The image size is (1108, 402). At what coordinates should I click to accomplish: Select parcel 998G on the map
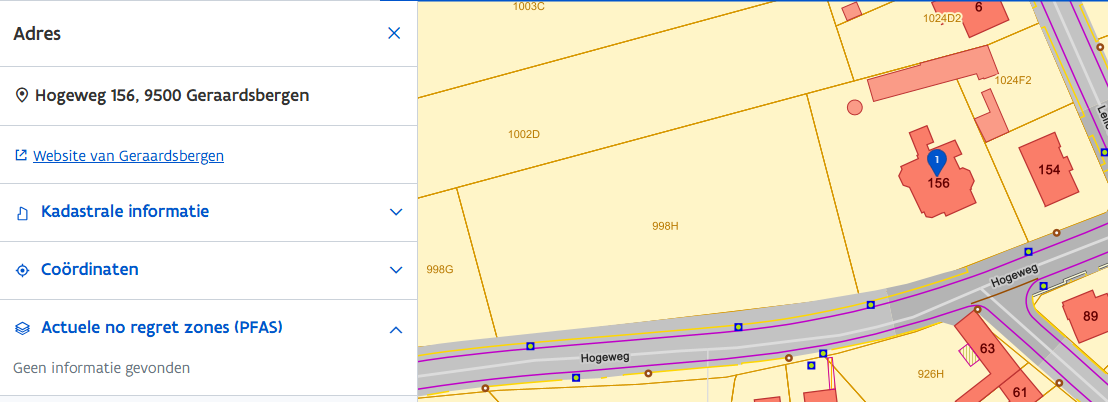click(x=440, y=269)
